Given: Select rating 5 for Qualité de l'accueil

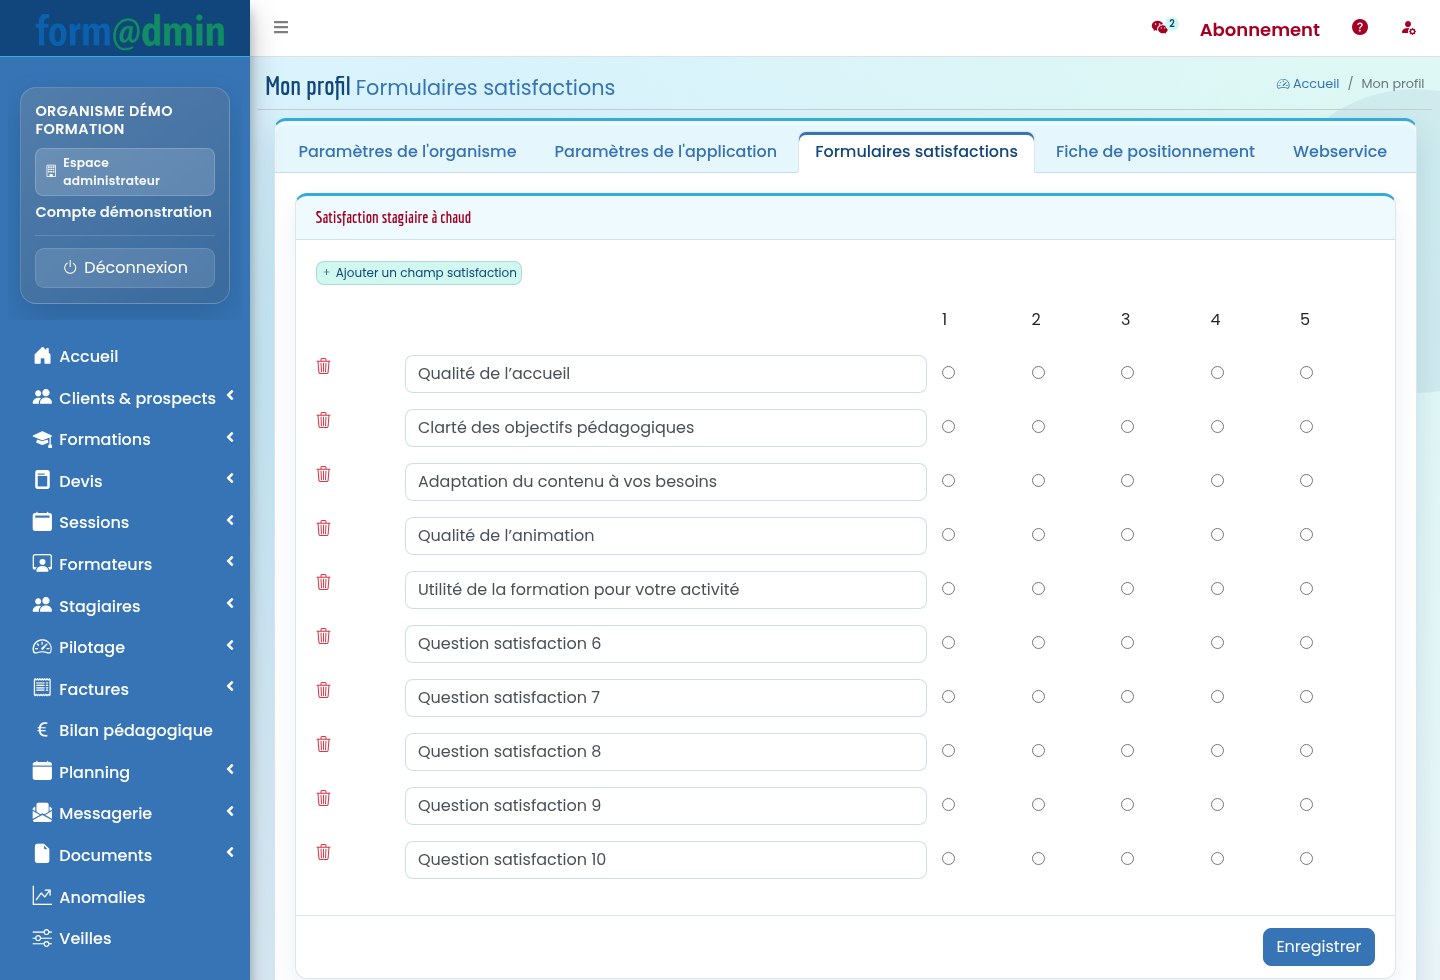Looking at the screenshot, I should pos(1306,373).
